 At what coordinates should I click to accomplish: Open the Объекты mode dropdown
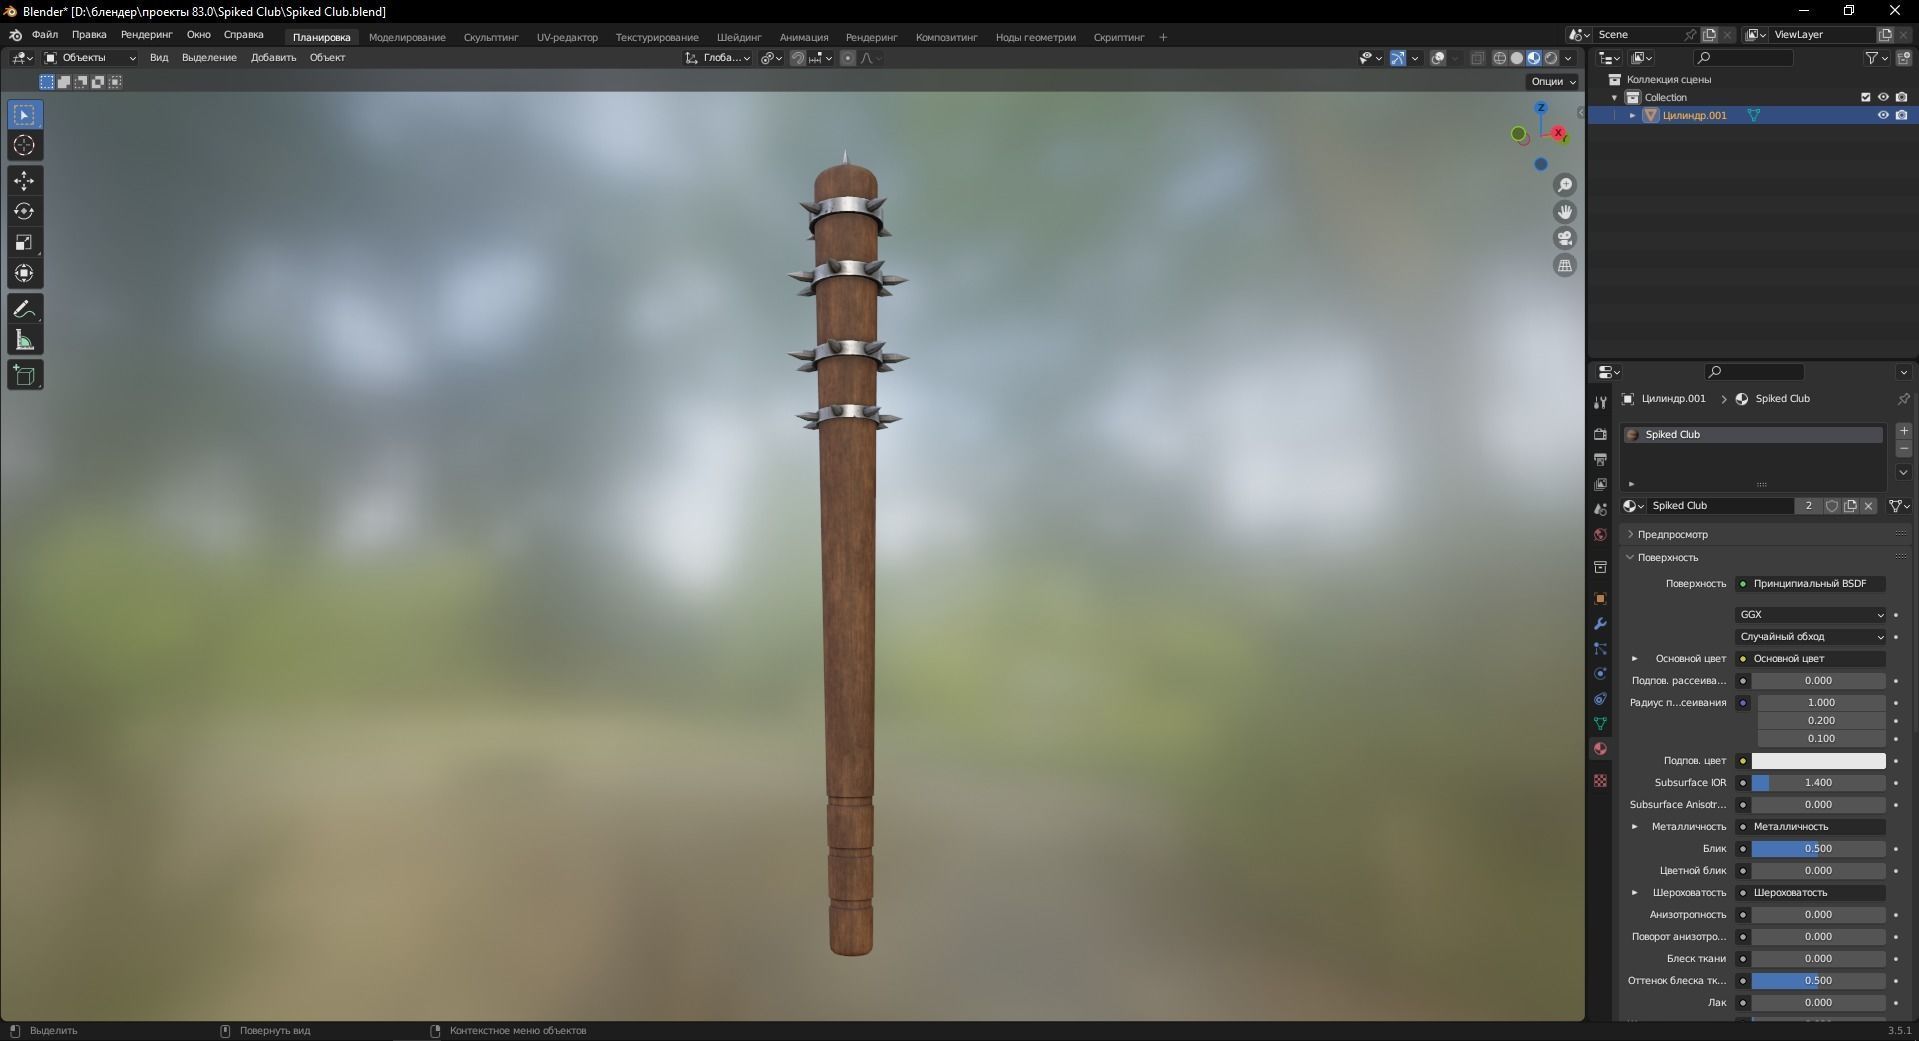point(90,58)
